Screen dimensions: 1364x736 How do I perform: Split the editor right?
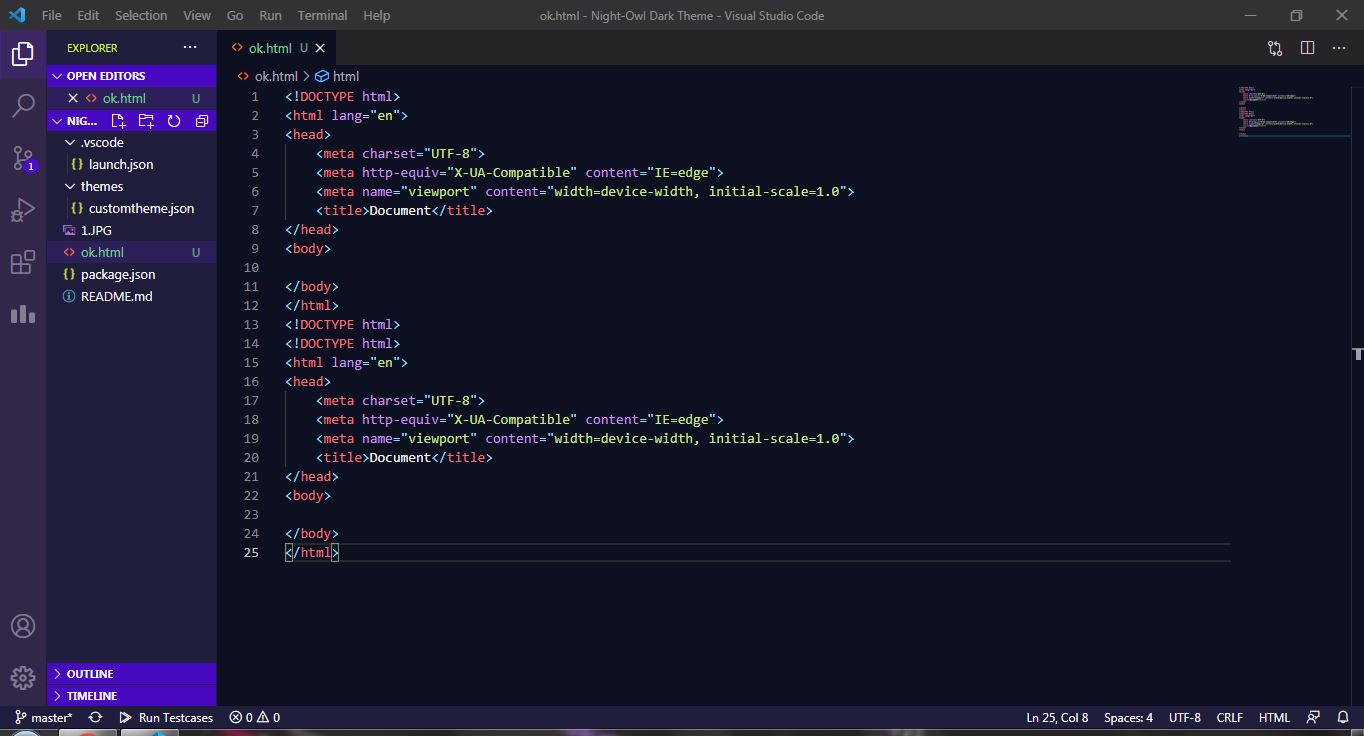(x=1307, y=48)
